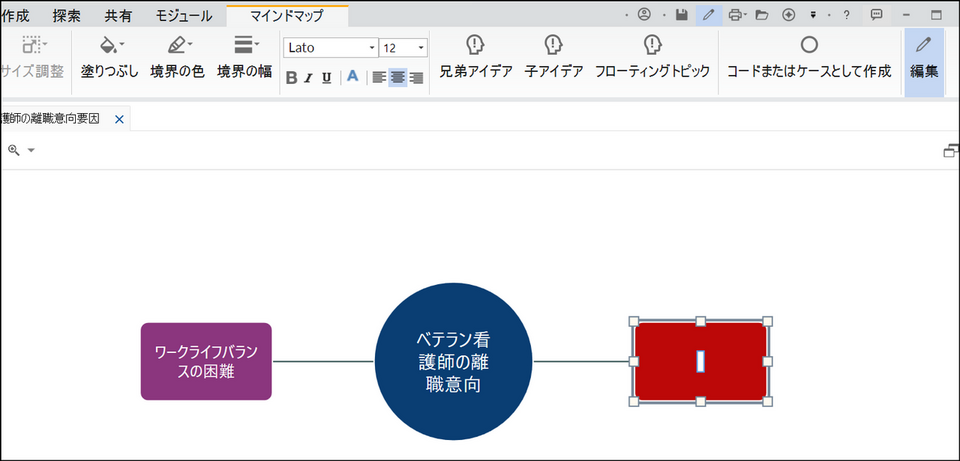Expand the font size 12 dropdown
The image size is (960, 461).
click(x=421, y=48)
